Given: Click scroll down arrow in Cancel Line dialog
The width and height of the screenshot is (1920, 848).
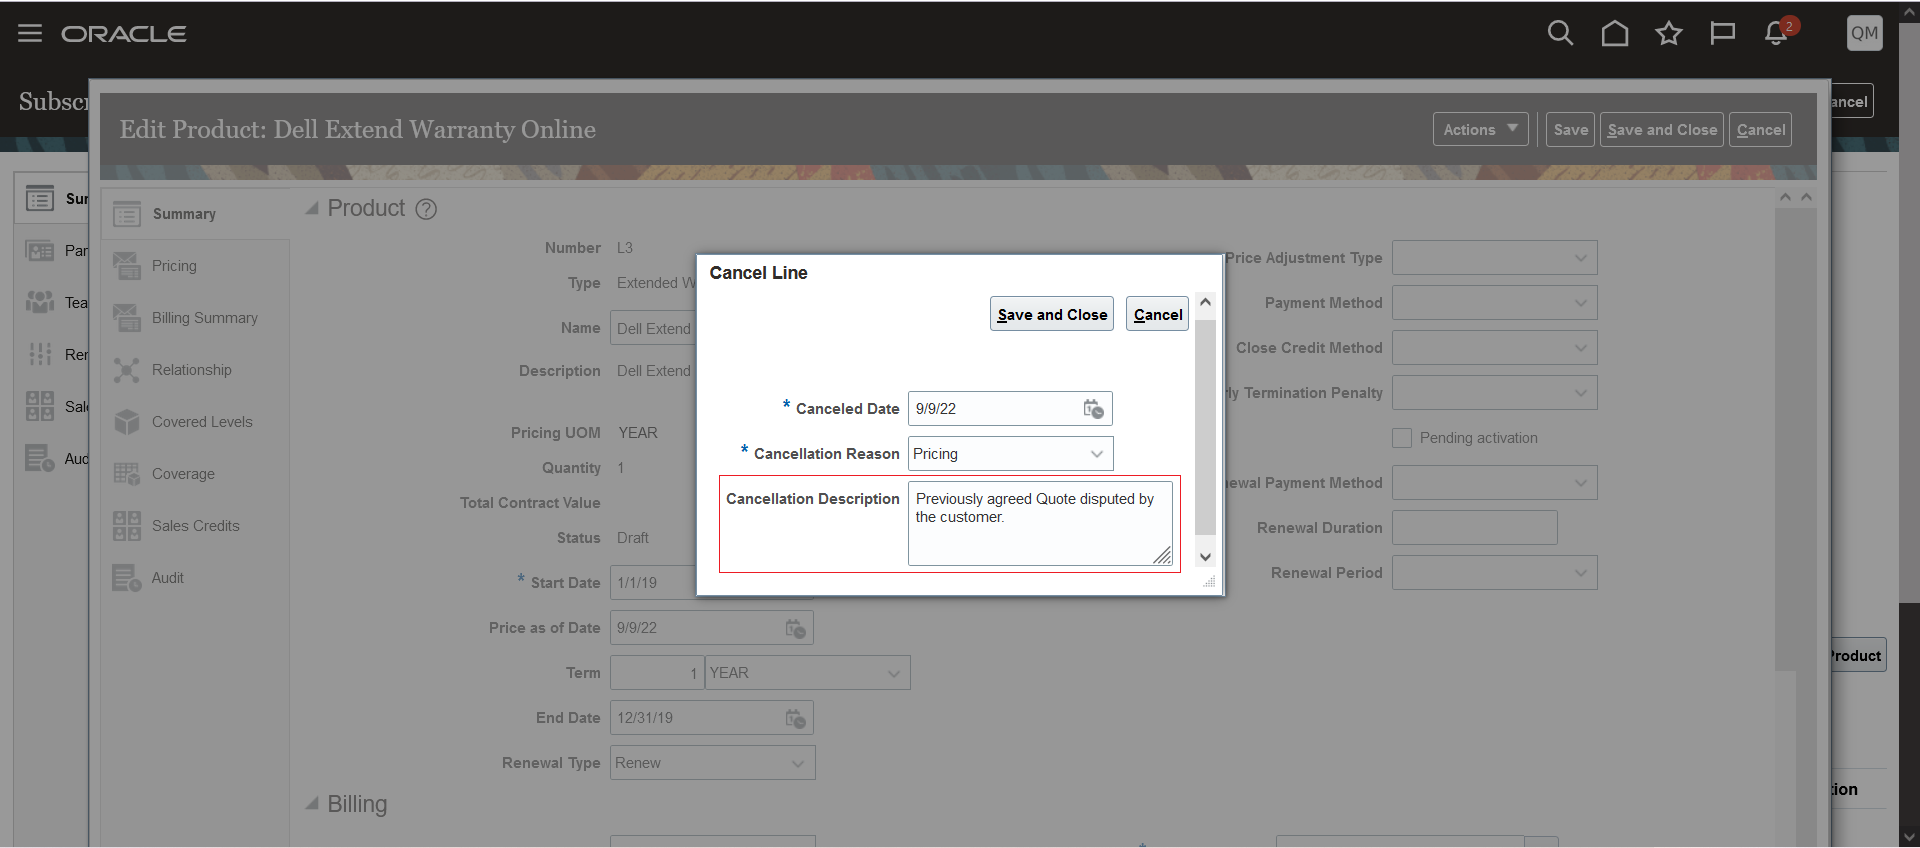Looking at the screenshot, I should pyautogui.click(x=1205, y=557).
